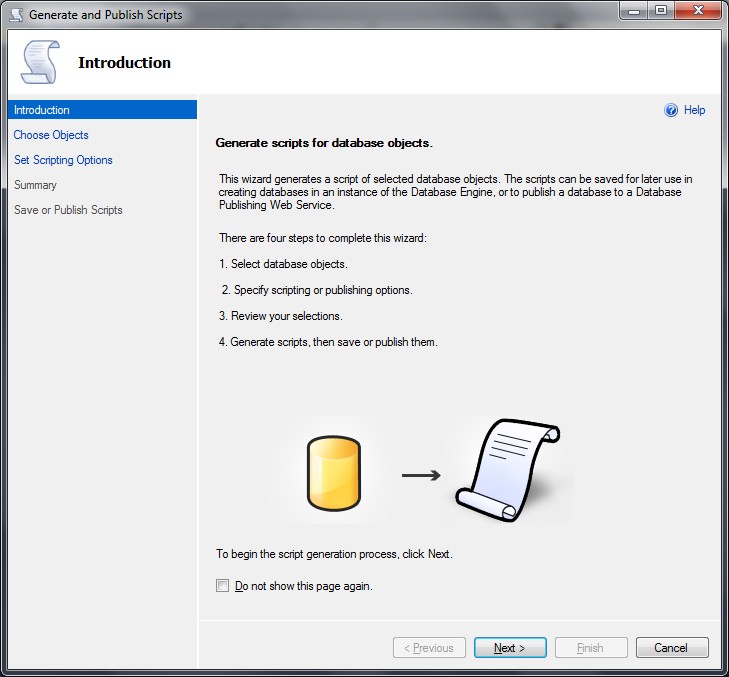Click the script scroll illustration on the right

(508, 470)
